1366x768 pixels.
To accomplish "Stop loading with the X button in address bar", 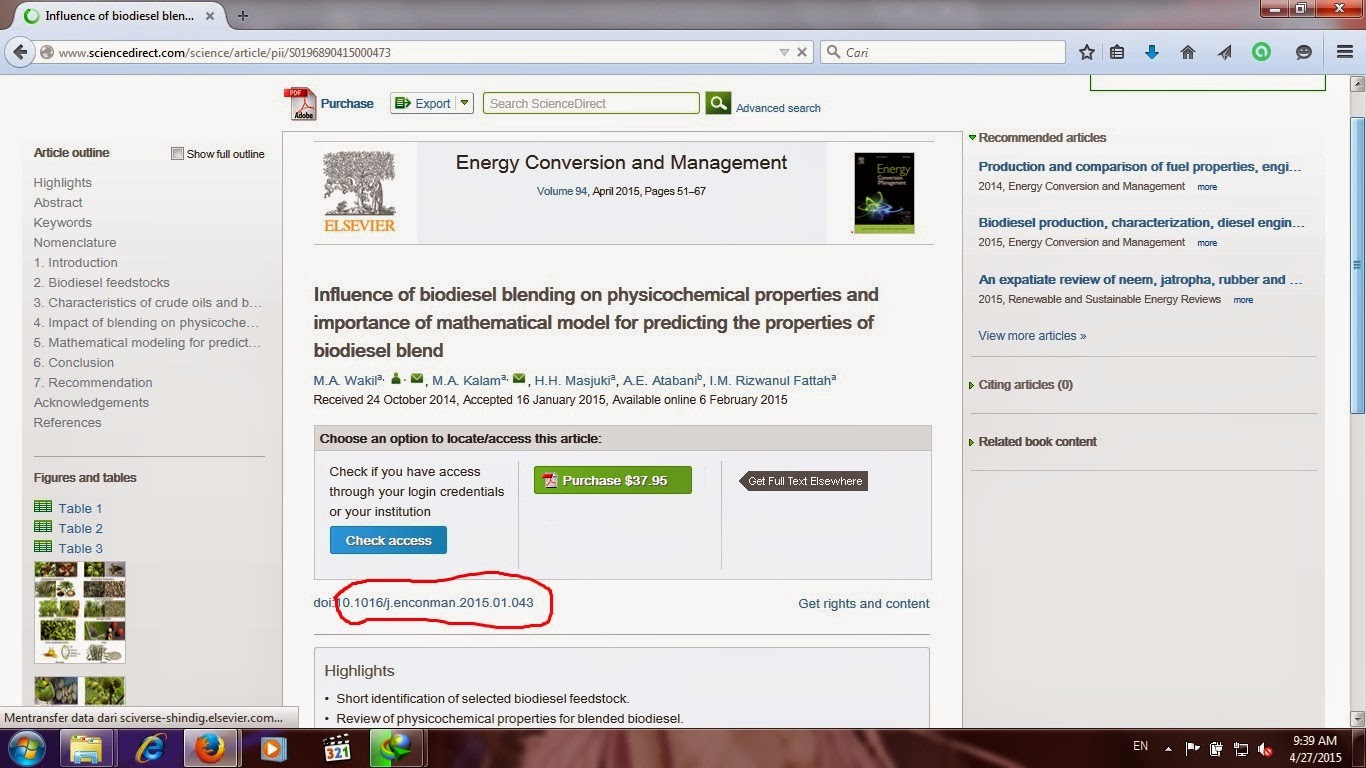I will click(802, 52).
